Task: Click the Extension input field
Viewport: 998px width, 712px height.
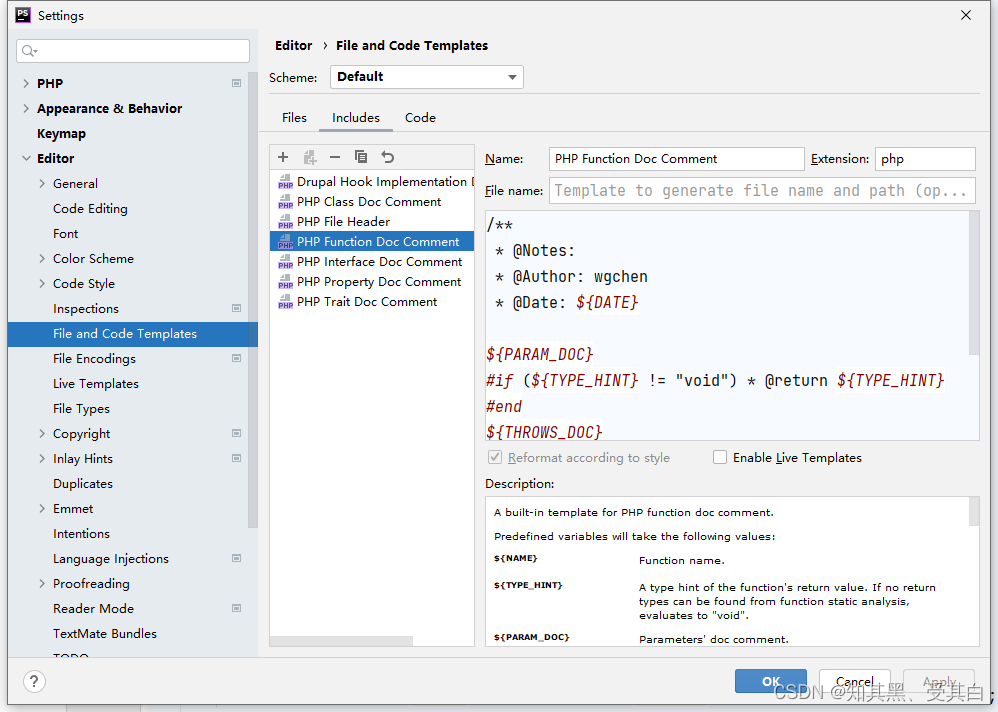Action: [x=925, y=159]
